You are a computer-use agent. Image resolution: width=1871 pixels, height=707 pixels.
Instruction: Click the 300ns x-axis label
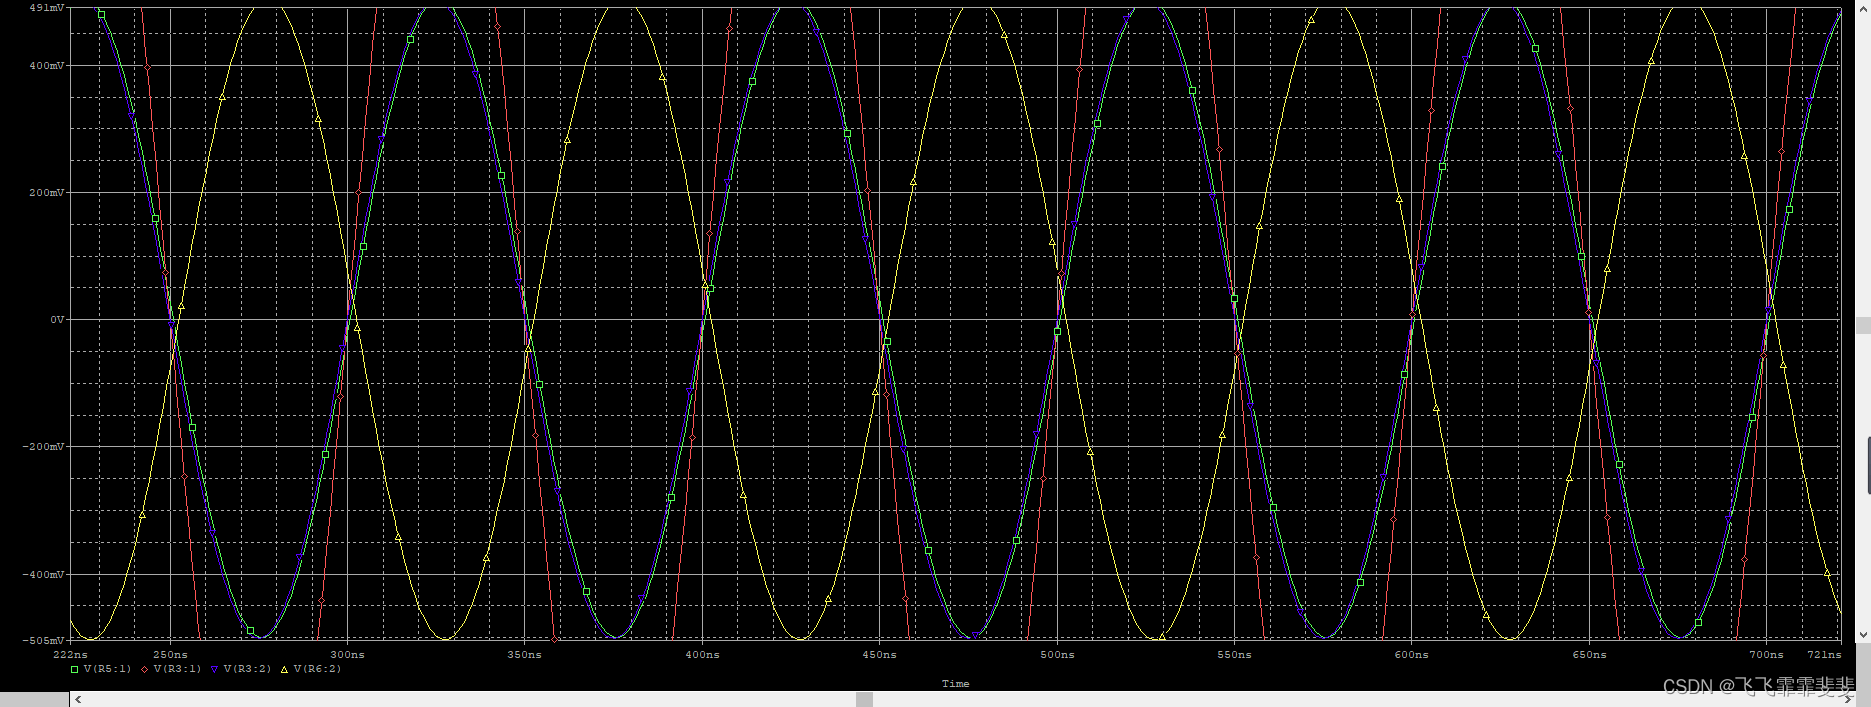(347, 655)
